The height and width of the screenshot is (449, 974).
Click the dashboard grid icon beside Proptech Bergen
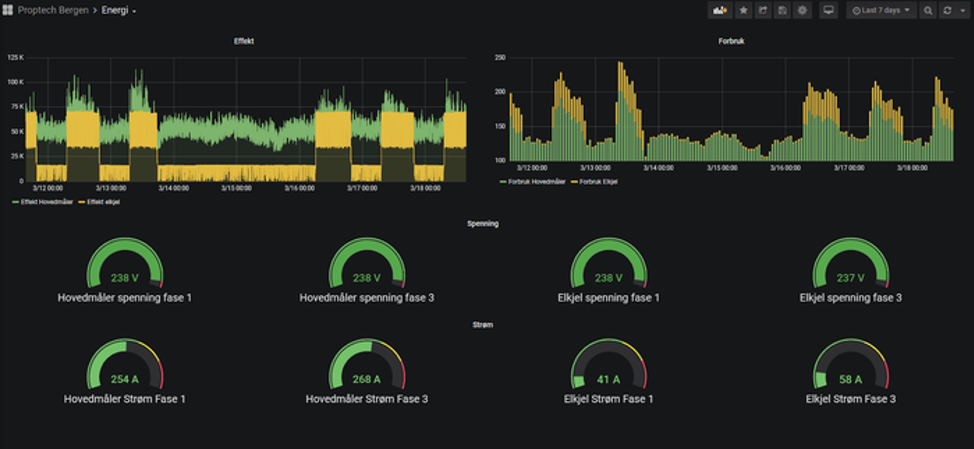click(x=9, y=10)
